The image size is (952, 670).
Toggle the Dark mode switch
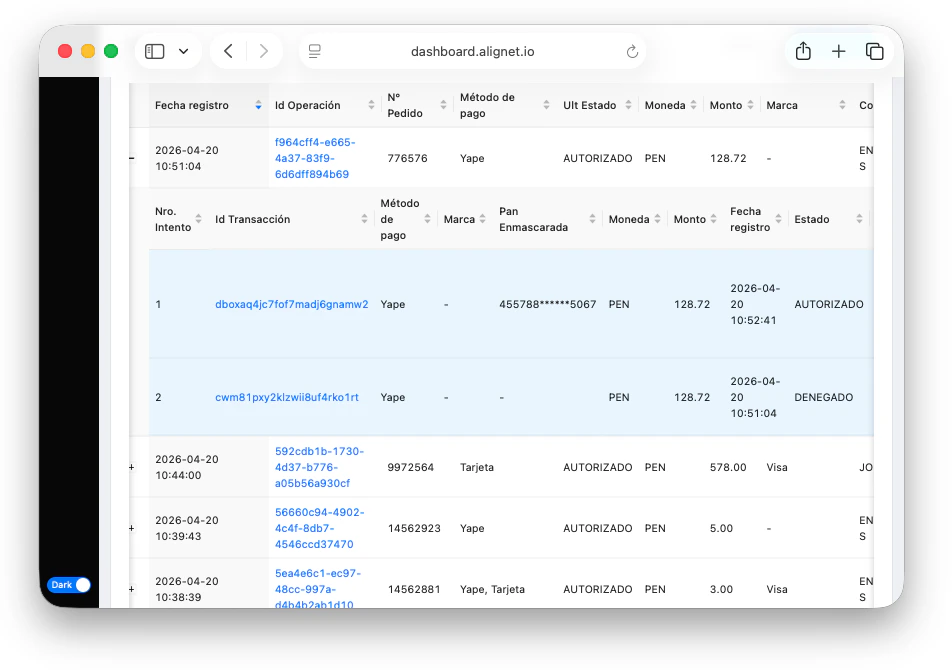(x=69, y=585)
